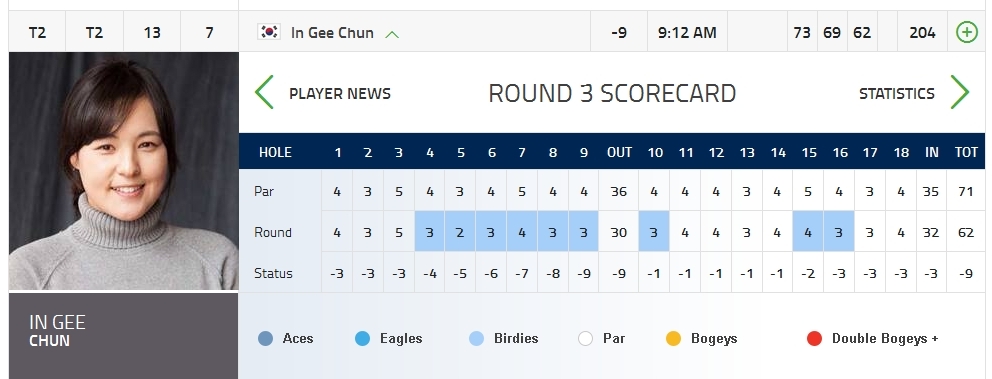The height and width of the screenshot is (379, 992).
Task: Click the round 3 score 62 in the player row
Action: tap(862, 32)
